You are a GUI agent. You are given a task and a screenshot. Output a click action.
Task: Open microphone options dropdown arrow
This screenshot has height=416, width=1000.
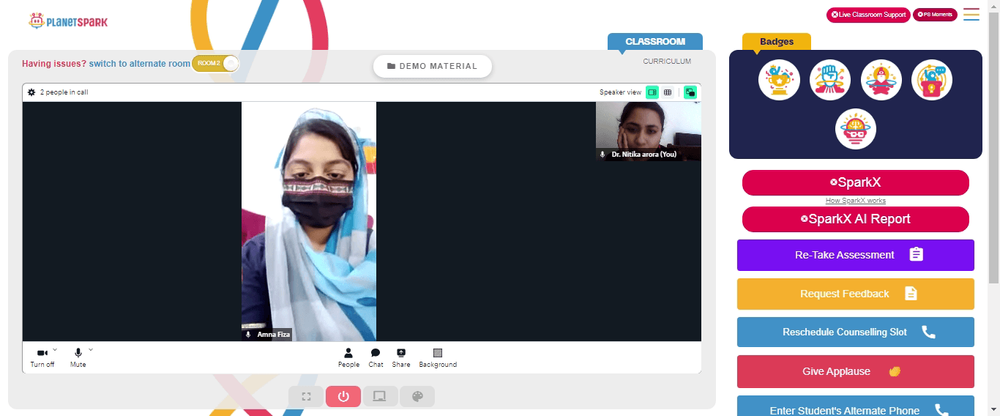point(90,350)
